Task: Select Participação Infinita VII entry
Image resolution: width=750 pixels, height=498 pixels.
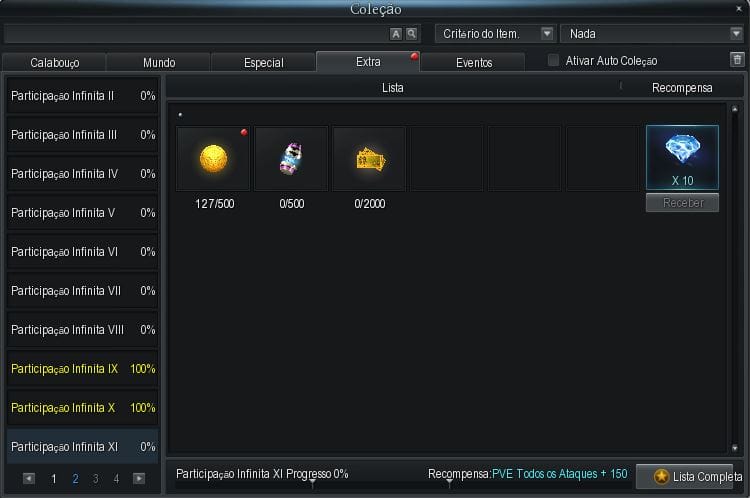Action: [82, 291]
